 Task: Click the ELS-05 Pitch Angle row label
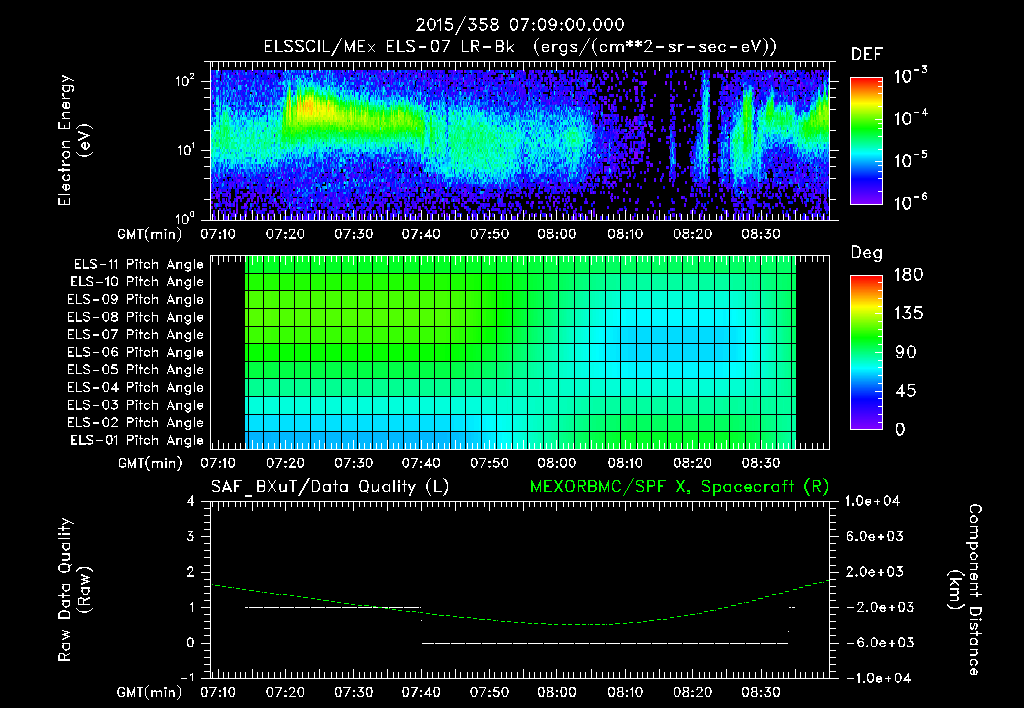[136, 370]
